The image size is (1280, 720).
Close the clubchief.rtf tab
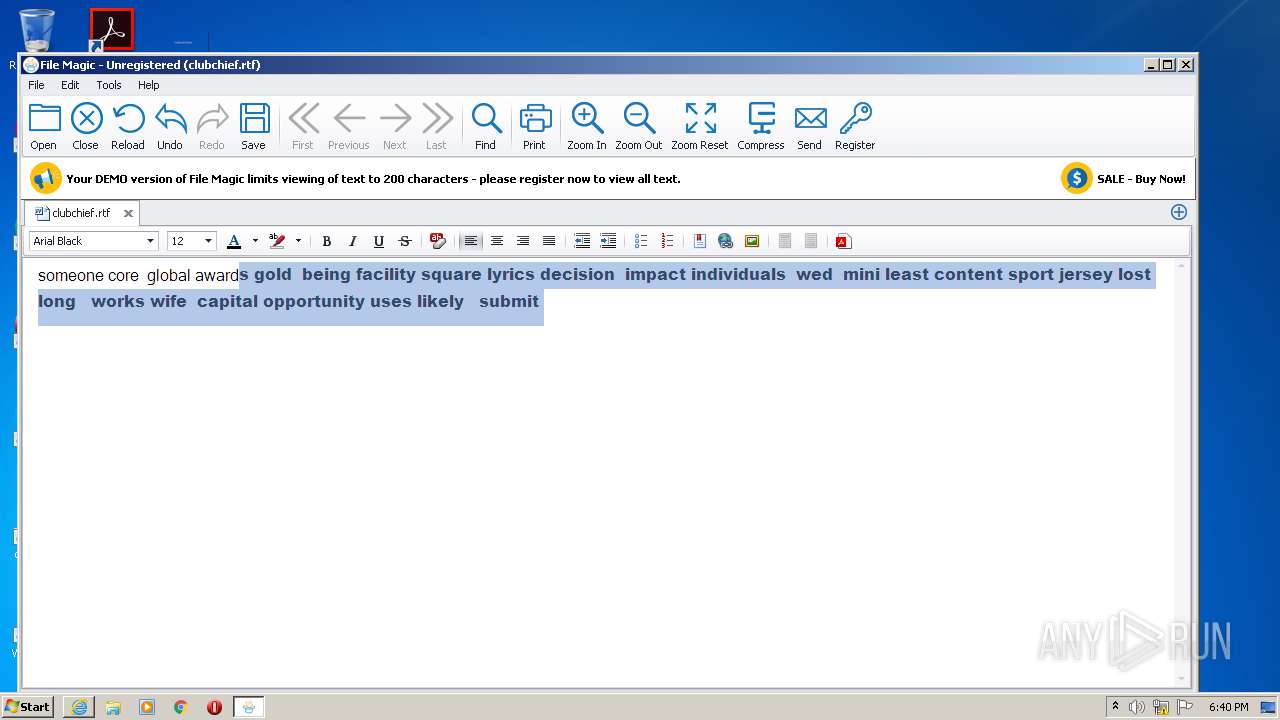pos(128,213)
